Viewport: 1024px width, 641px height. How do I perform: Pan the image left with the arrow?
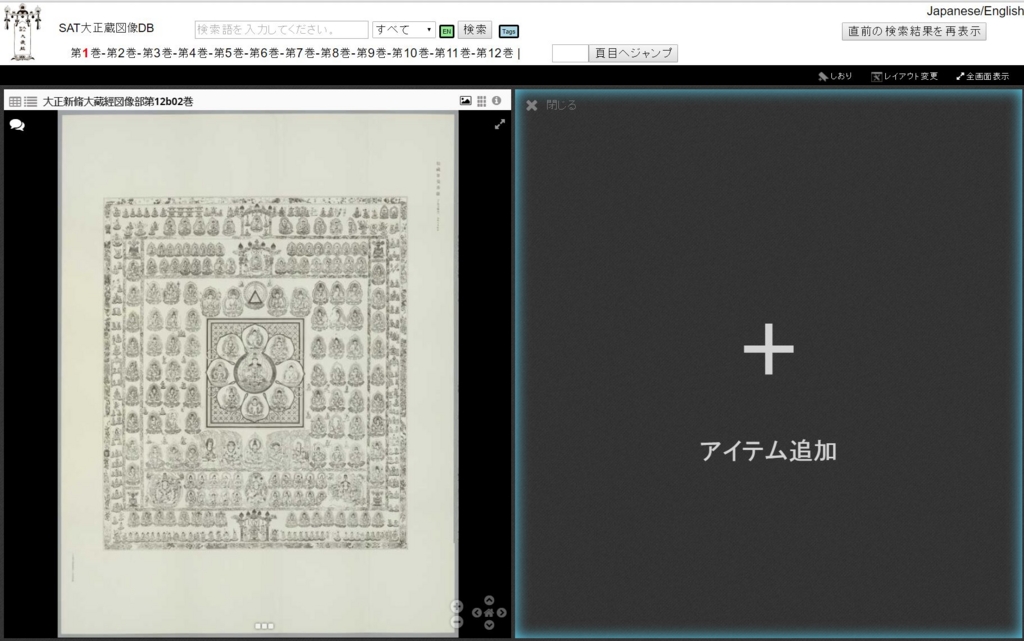[x=477, y=612]
